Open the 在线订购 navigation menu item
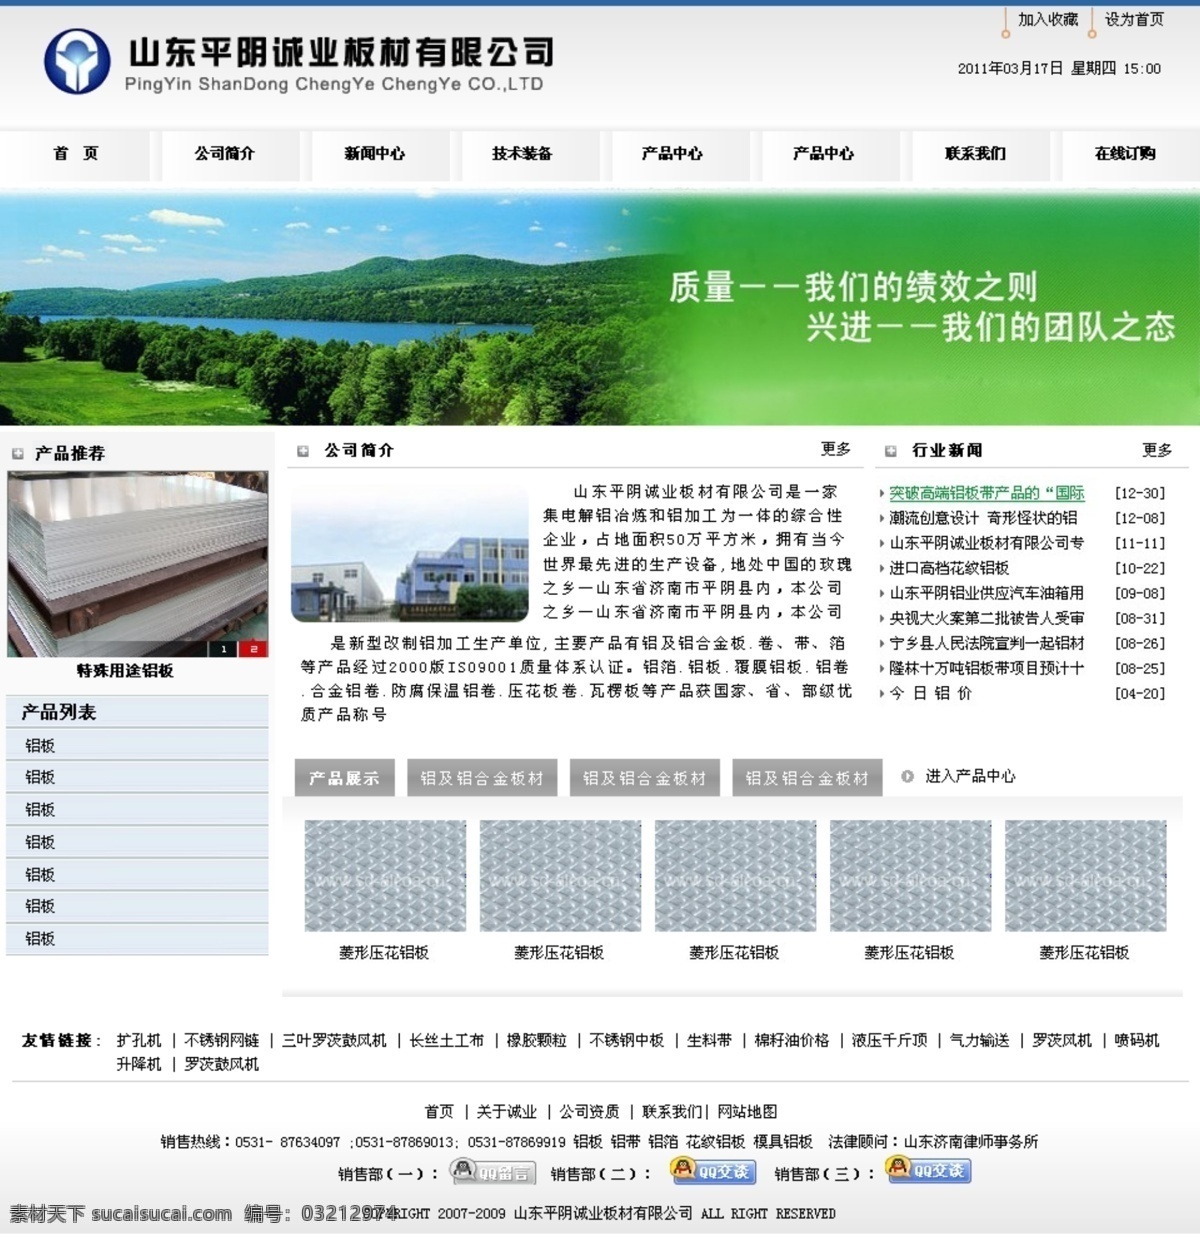Image resolution: width=1200 pixels, height=1237 pixels. pyautogui.click(x=1125, y=154)
